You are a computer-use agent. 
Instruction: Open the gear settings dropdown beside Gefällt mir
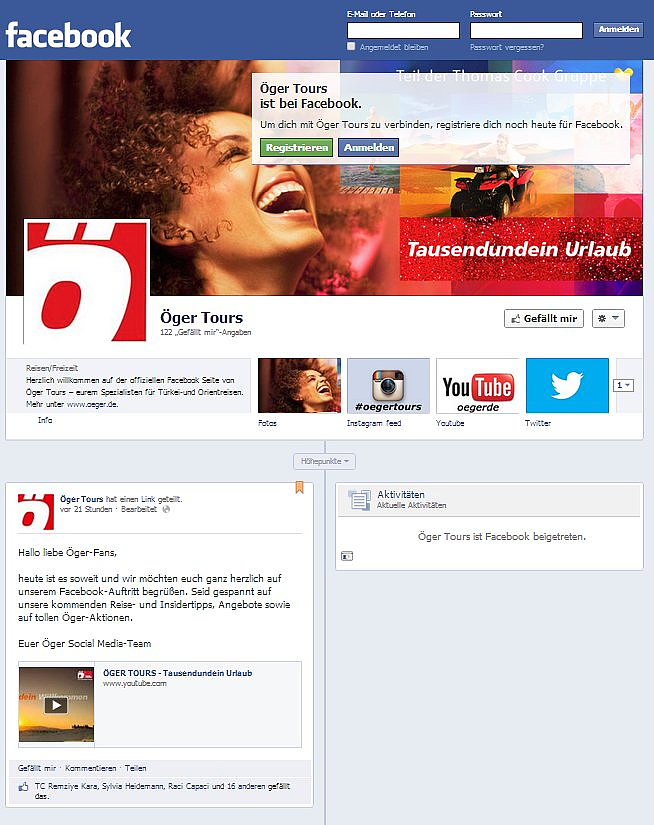point(608,318)
